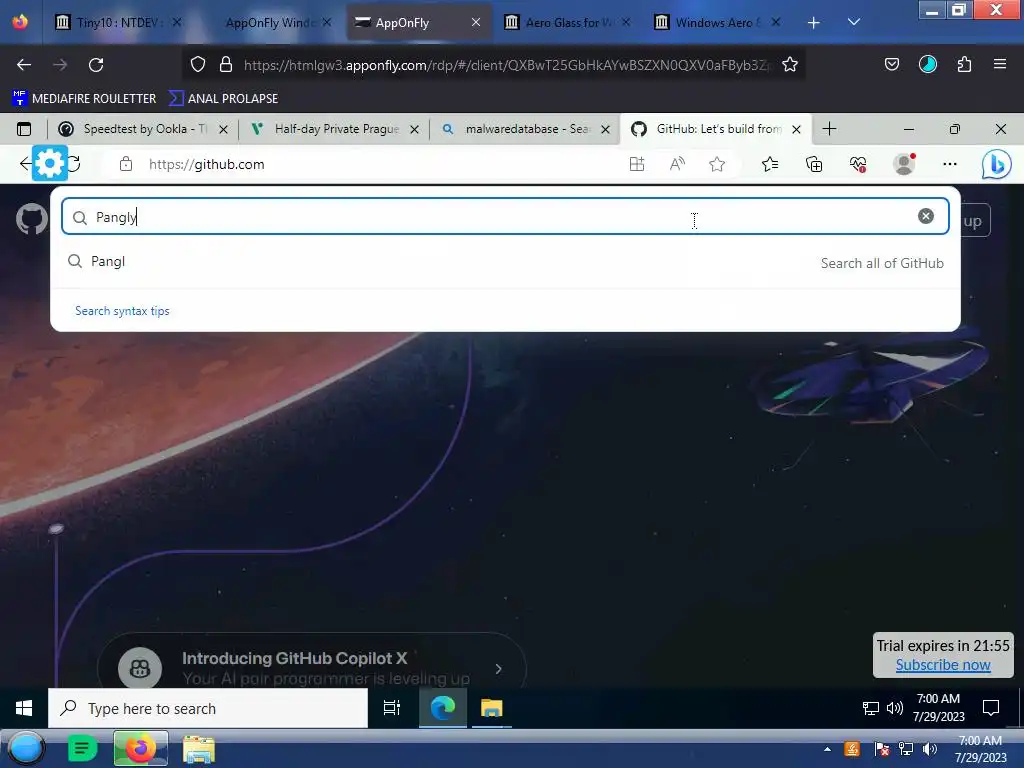Open Search syntax tips link
This screenshot has height=768, width=1024.
[122, 311]
